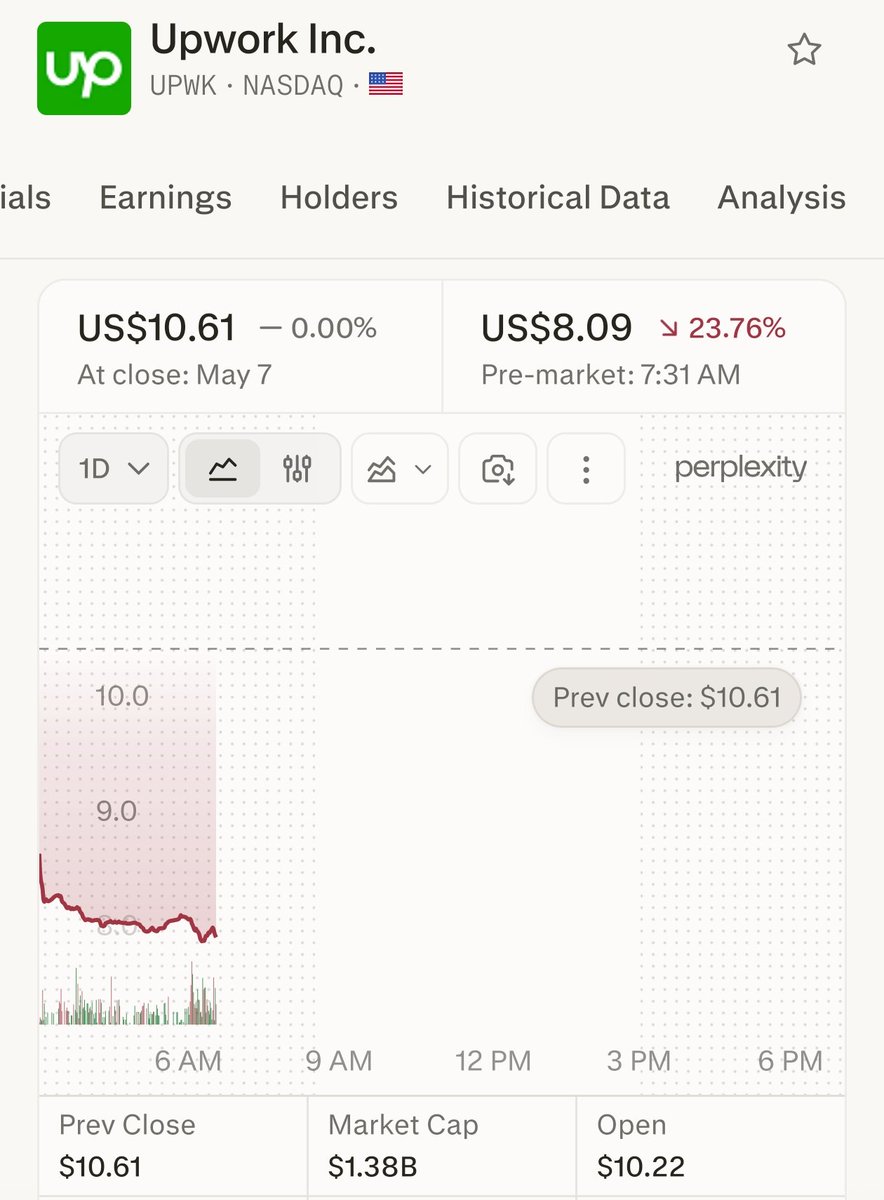Image resolution: width=884 pixels, height=1200 pixels.
Task: Tap the Prev close $10.61 label
Action: (x=667, y=697)
